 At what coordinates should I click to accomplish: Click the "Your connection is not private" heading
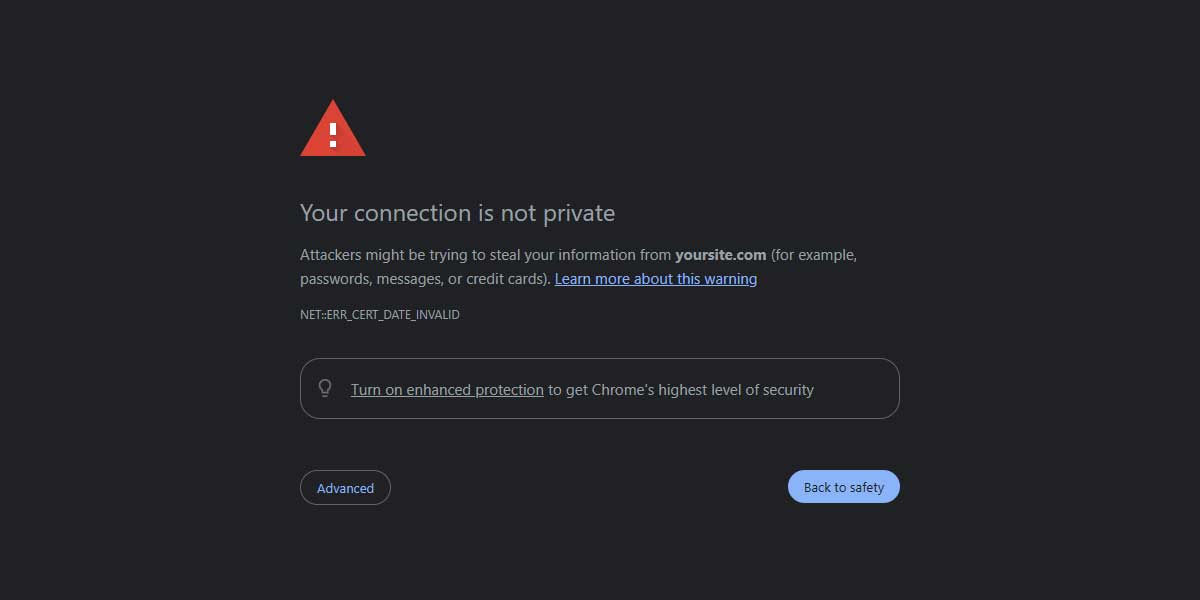coord(457,213)
